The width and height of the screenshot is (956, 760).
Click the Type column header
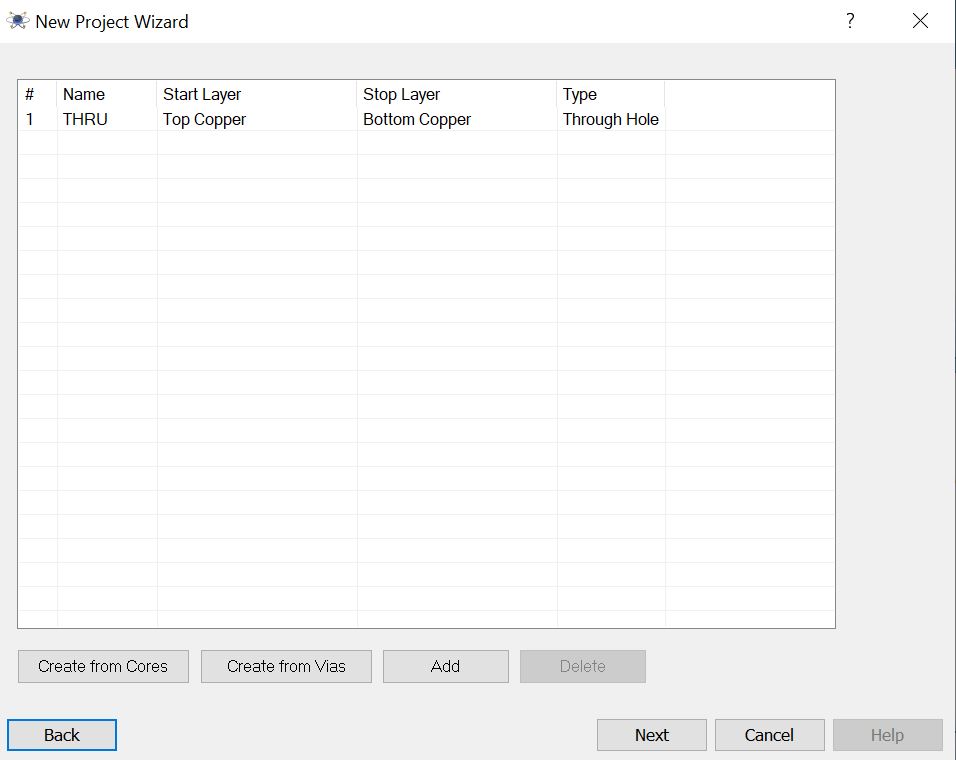click(x=580, y=94)
